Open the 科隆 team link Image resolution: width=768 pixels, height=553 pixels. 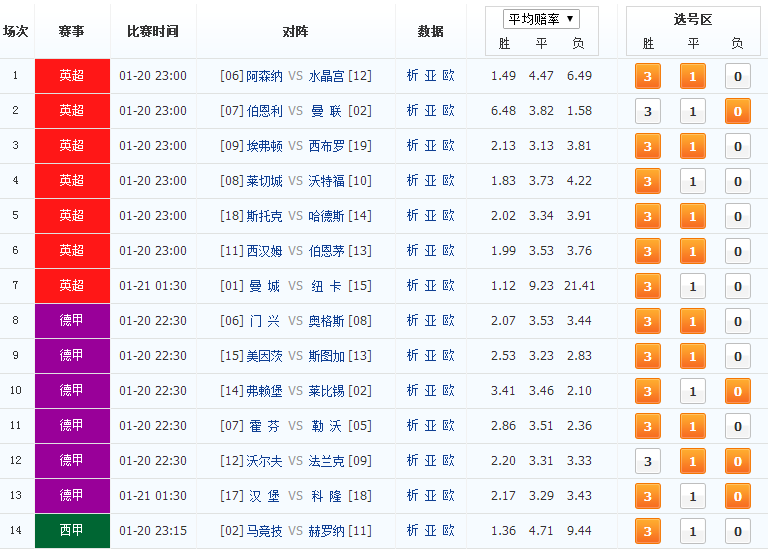[327, 496]
